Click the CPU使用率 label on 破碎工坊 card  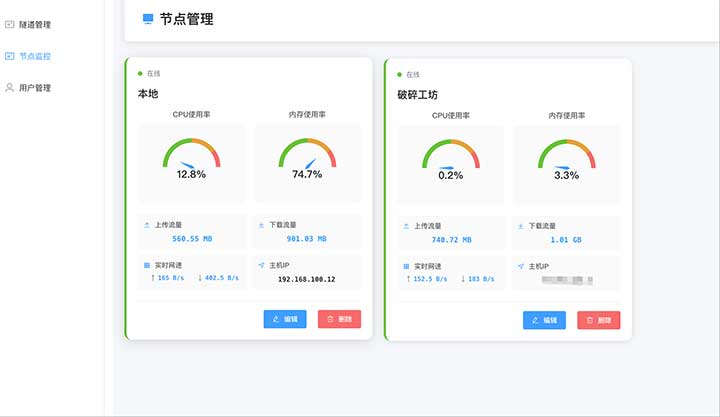tap(451, 115)
